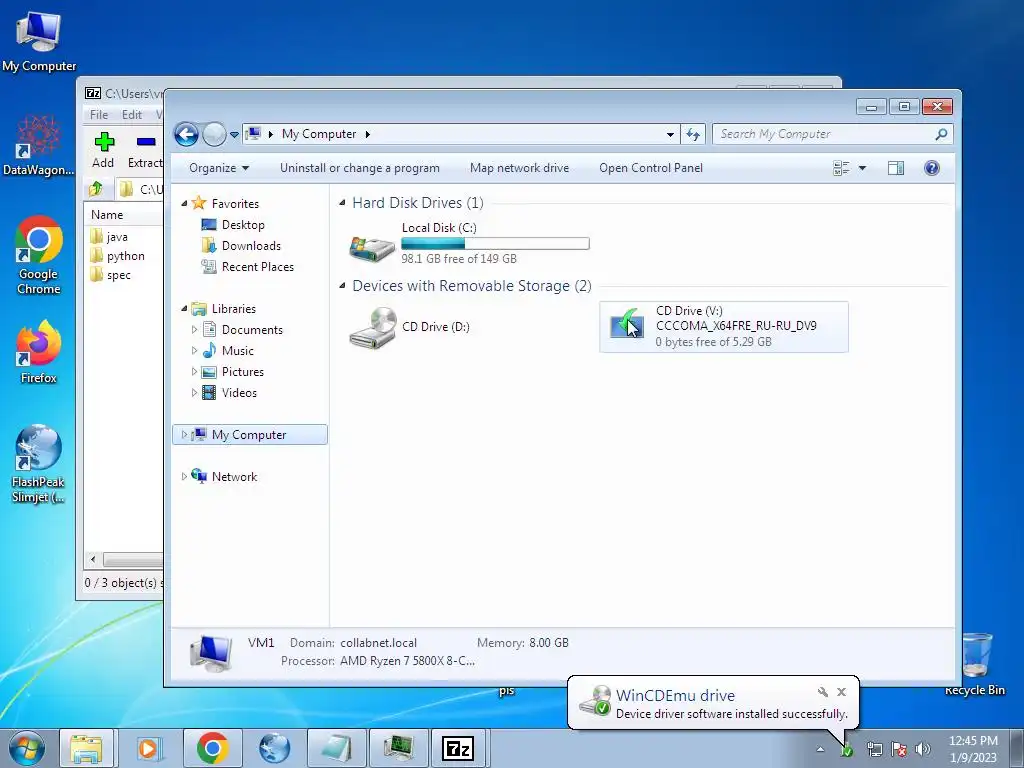Click 7-Zip horizontal scrollbar left arrow

[93, 560]
